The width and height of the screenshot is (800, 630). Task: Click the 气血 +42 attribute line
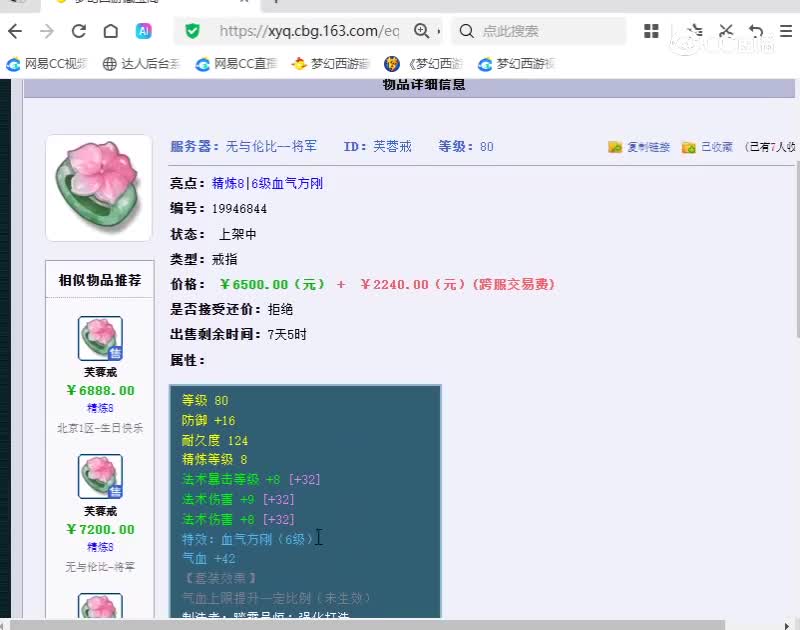coord(209,559)
